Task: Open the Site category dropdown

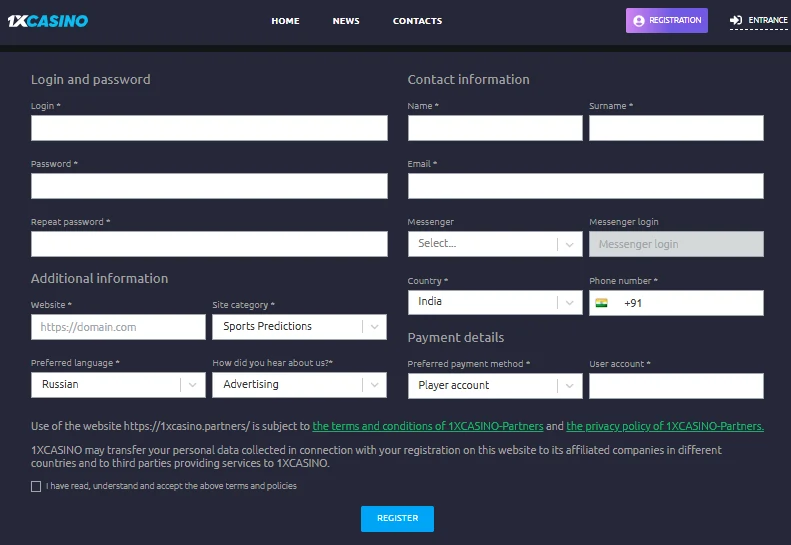Action: [x=300, y=326]
